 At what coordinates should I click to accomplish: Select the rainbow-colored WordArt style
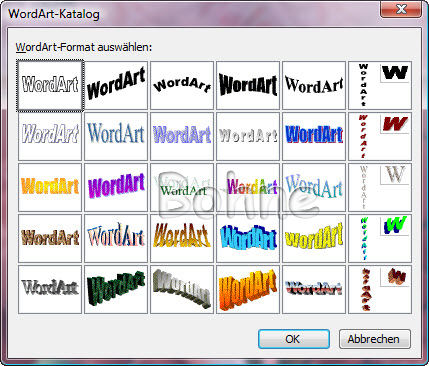pyautogui.click(x=248, y=187)
